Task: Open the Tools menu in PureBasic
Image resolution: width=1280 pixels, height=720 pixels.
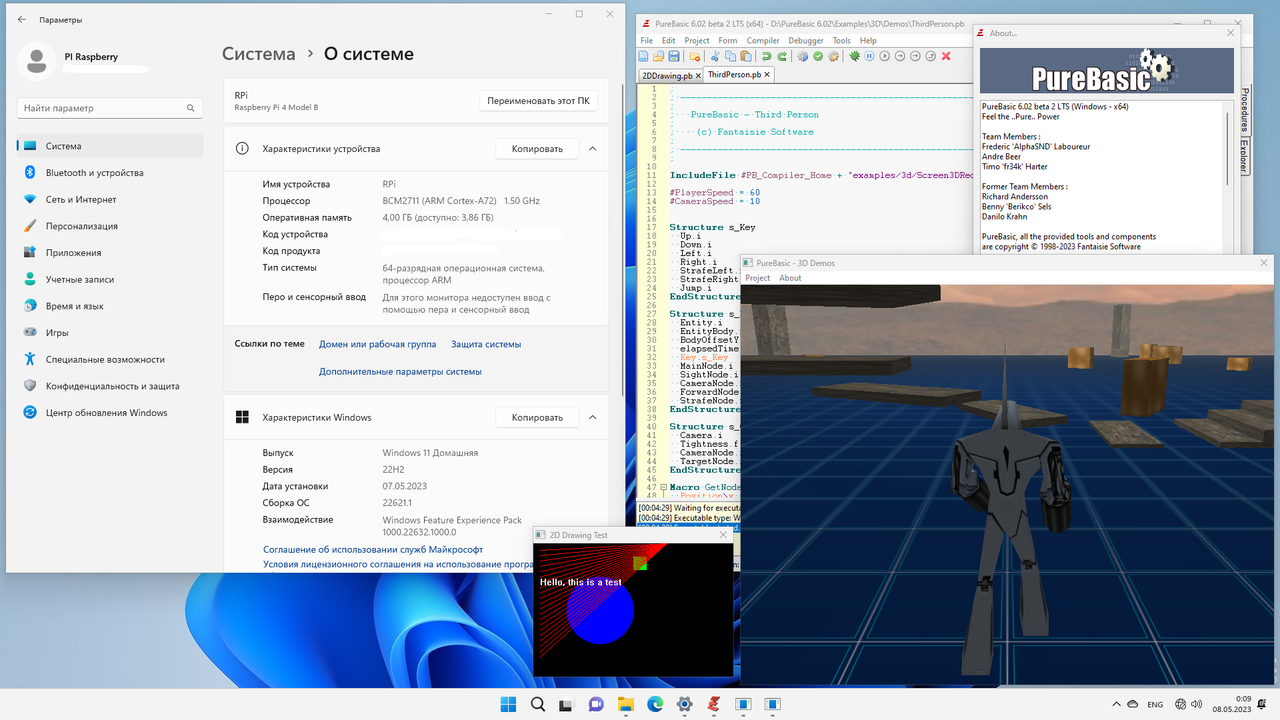Action: coord(842,41)
